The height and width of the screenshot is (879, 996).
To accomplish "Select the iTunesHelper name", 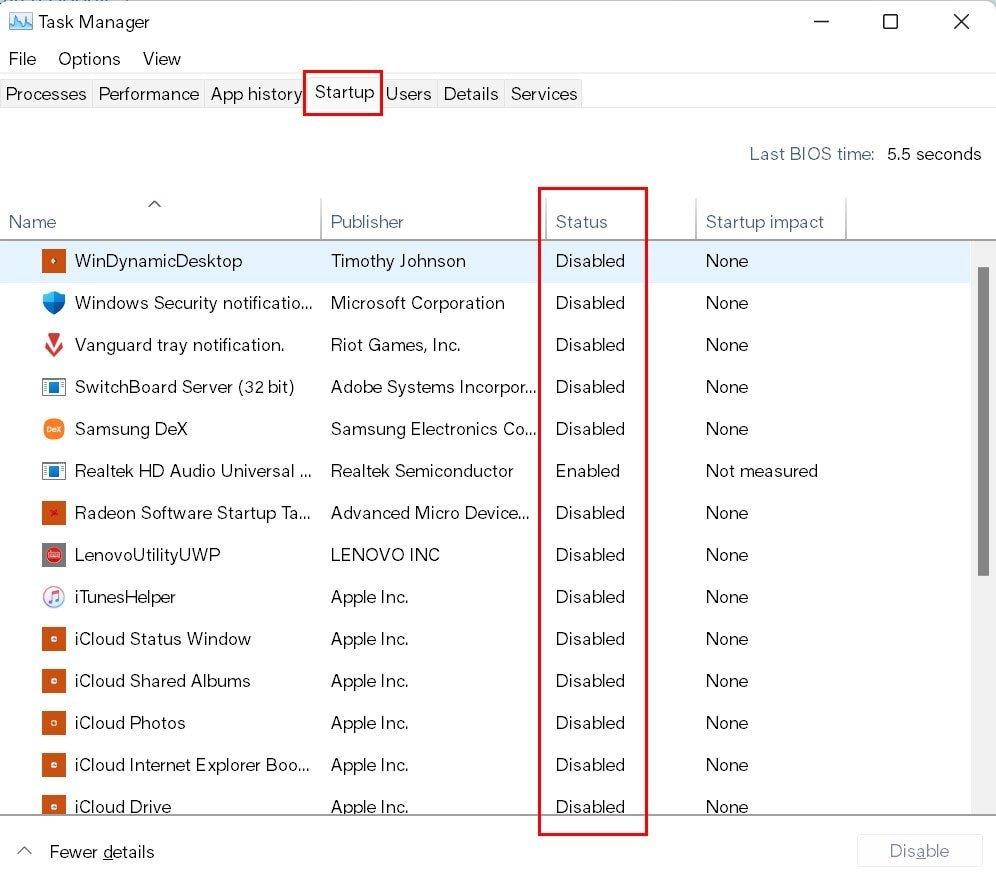I will [124, 597].
